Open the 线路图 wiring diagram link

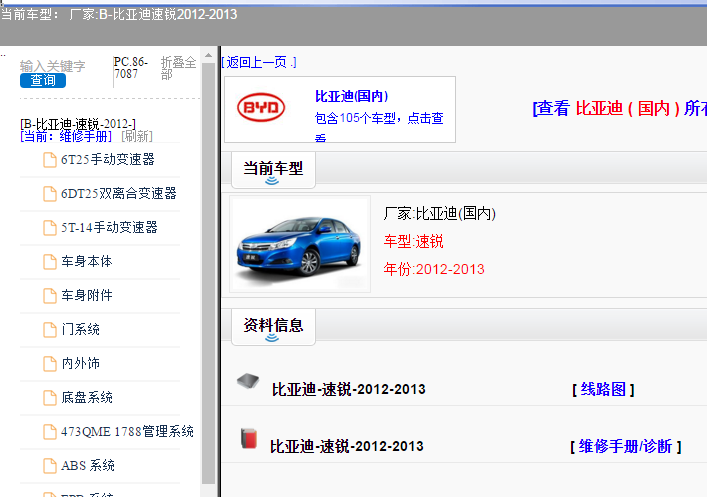pos(603,389)
